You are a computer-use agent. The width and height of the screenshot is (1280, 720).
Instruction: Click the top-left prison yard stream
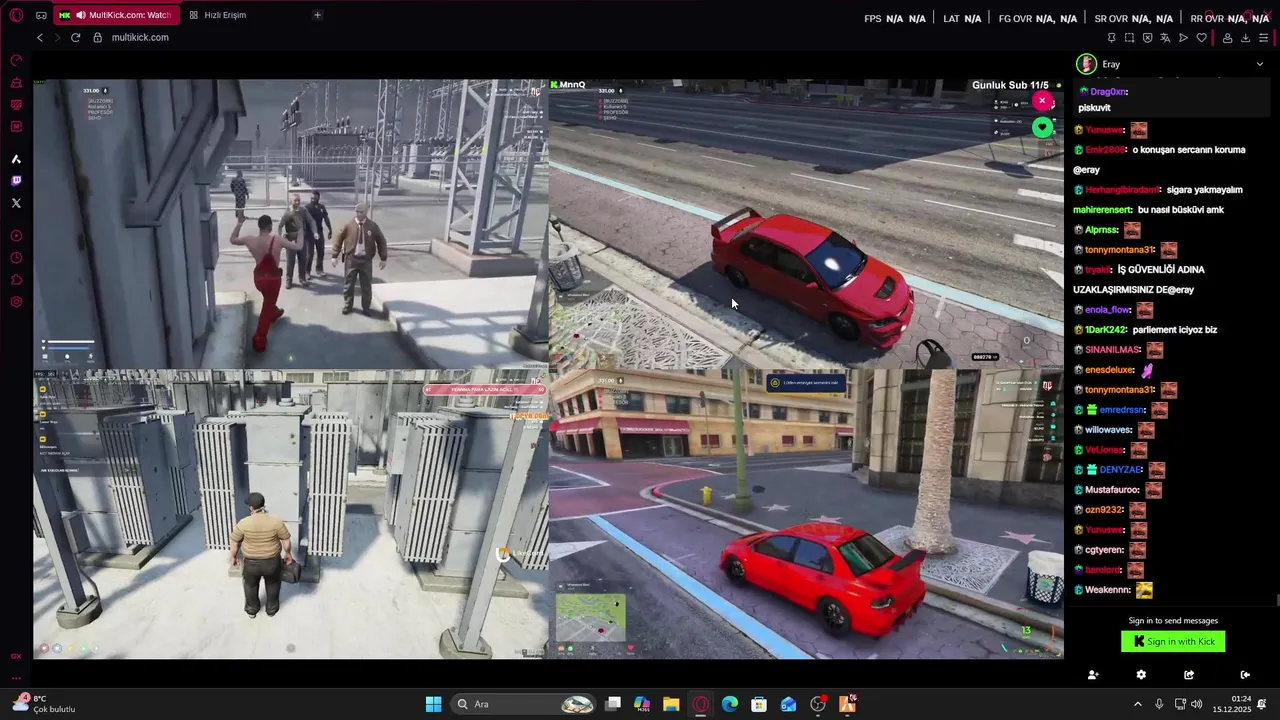click(291, 224)
